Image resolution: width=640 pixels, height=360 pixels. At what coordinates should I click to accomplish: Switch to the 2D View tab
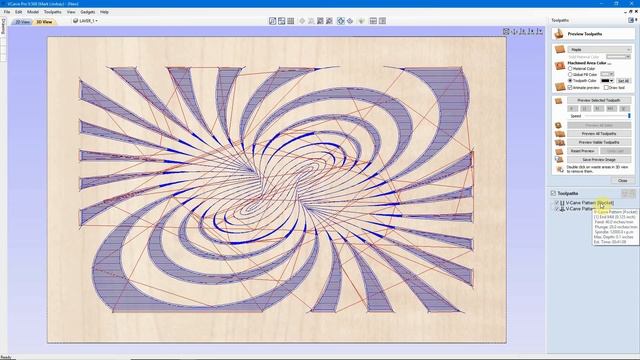tap(22, 22)
